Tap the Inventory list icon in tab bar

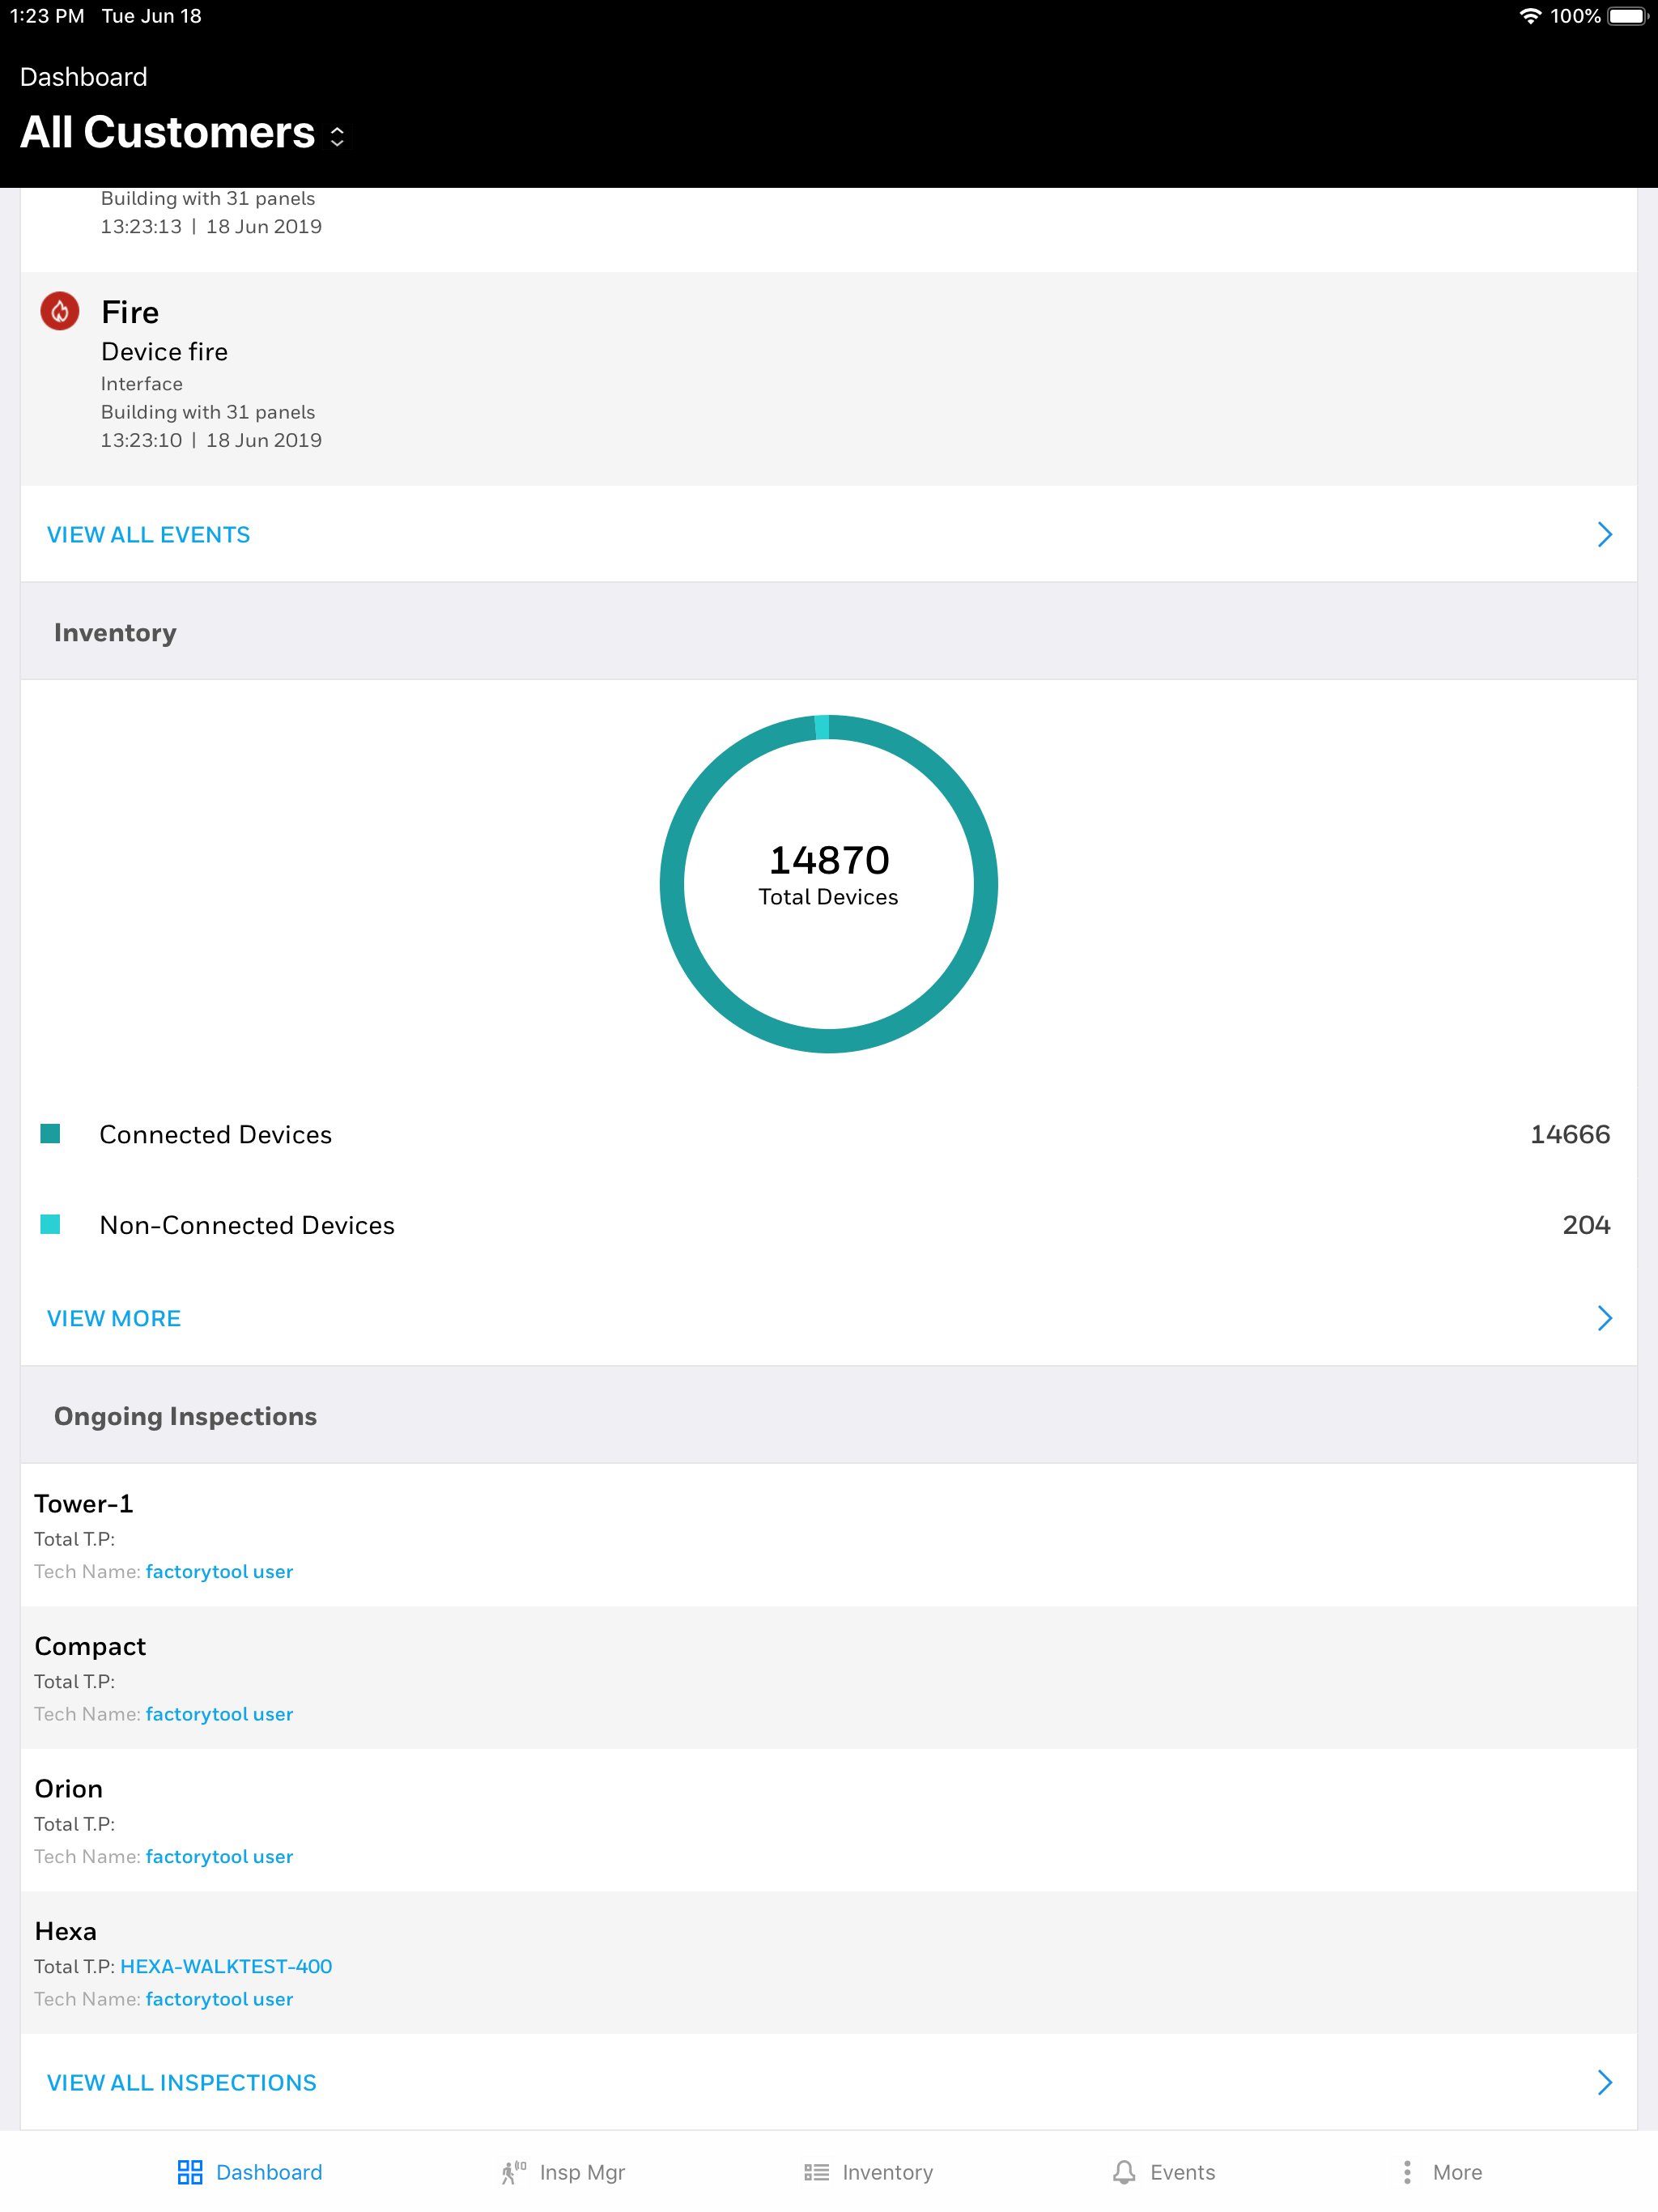816,2172
